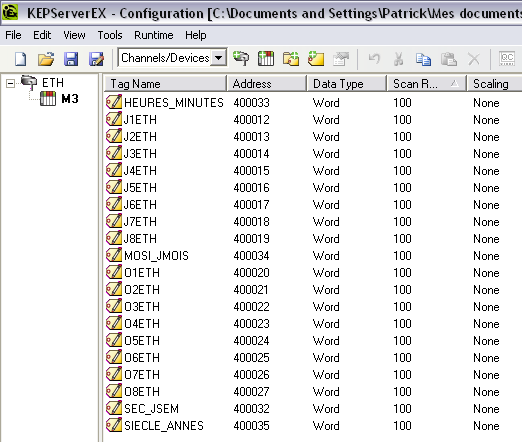This screenshot has height=442, width=522.
Task: Click the New Tag toolbar icon
Action: tap(316, 58)
